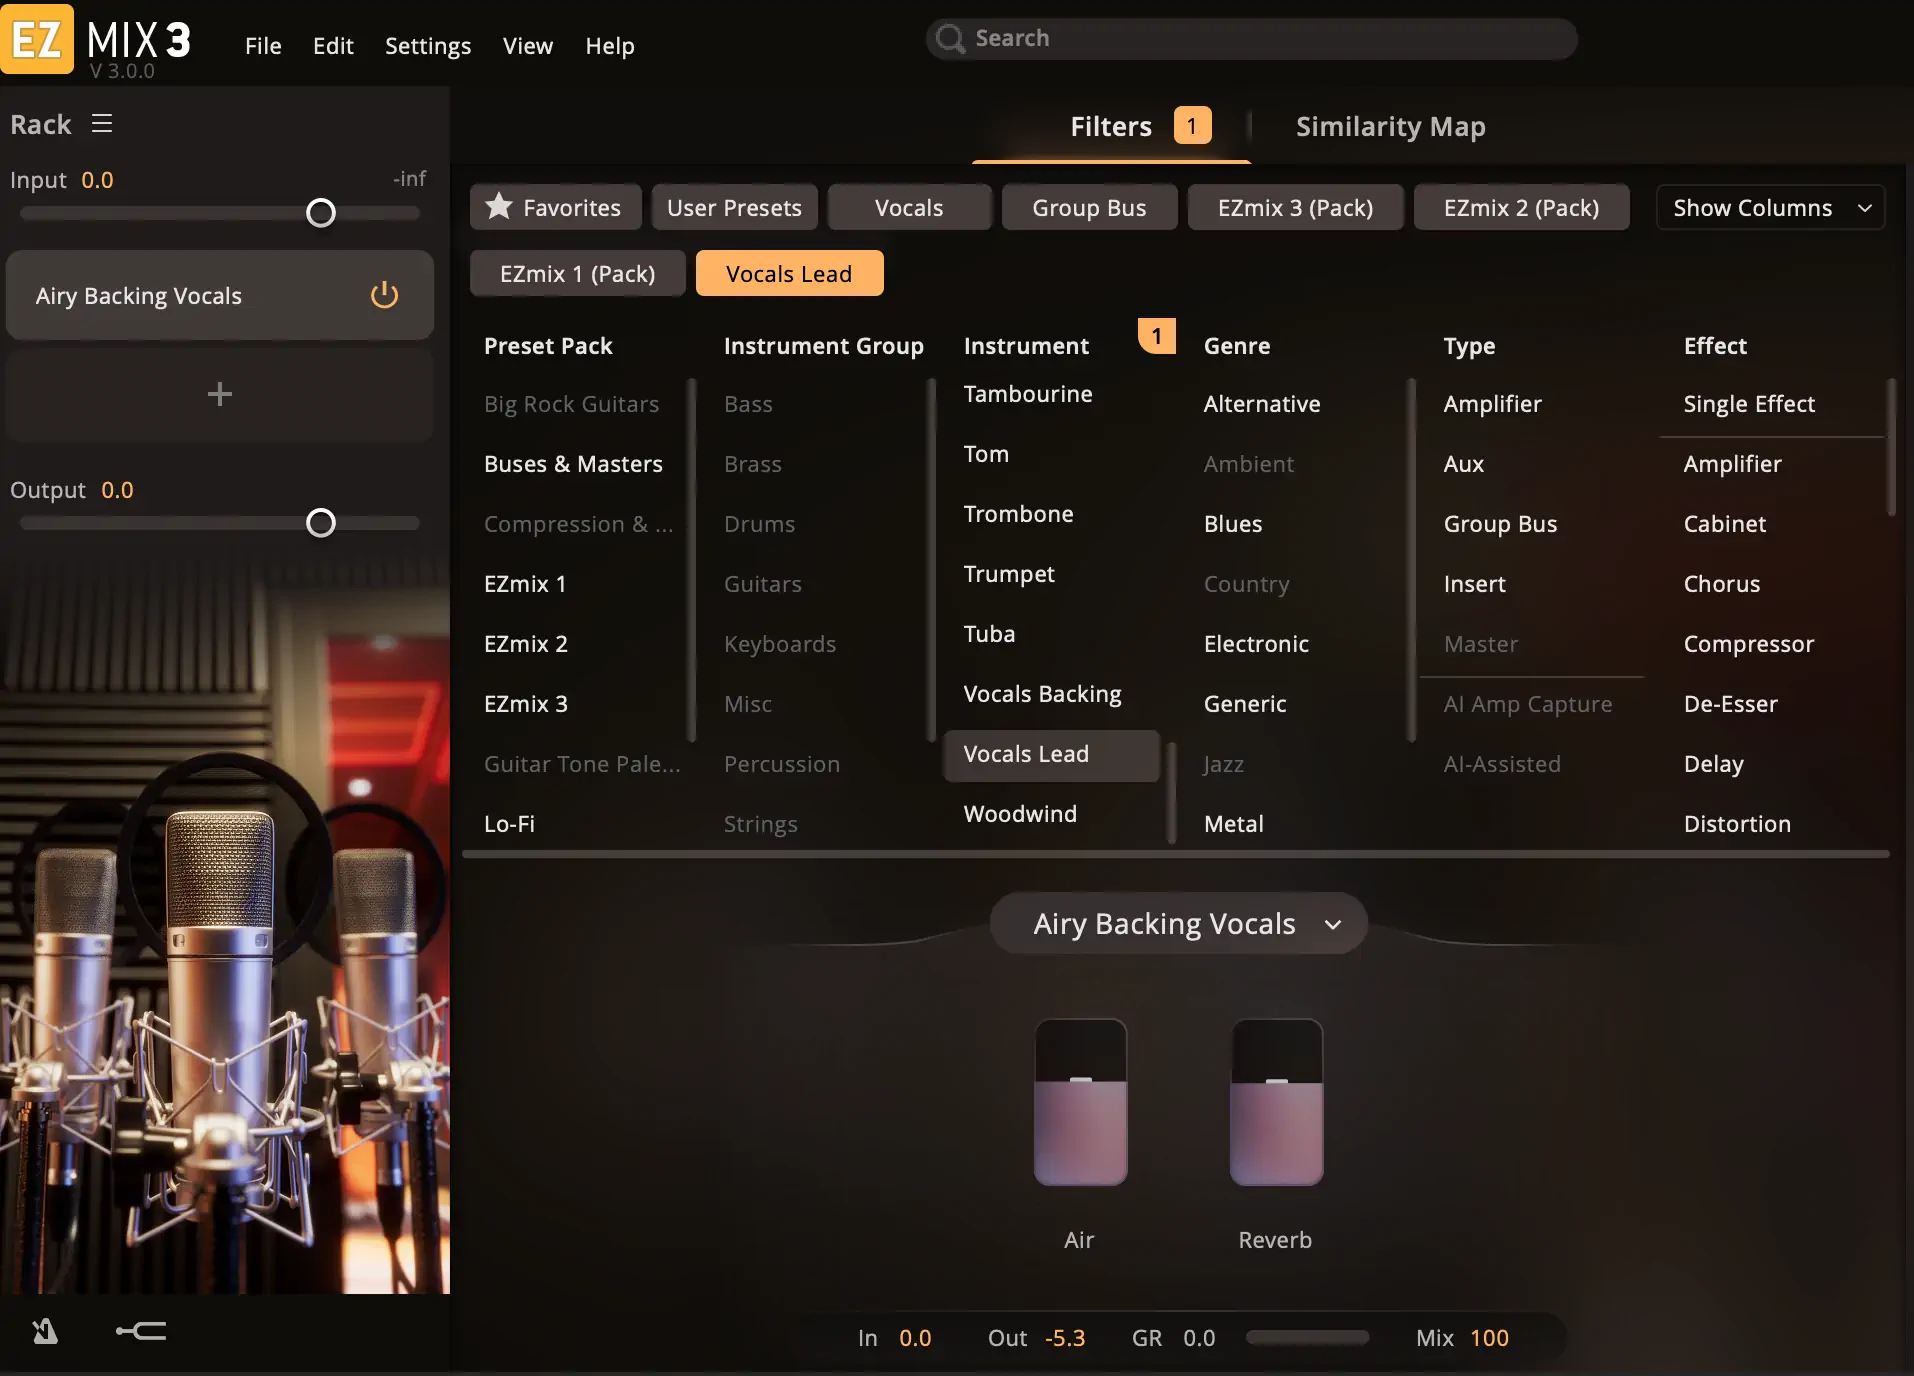Select EZmix 2 in Preset Pack column

click(x=526, y=644)
